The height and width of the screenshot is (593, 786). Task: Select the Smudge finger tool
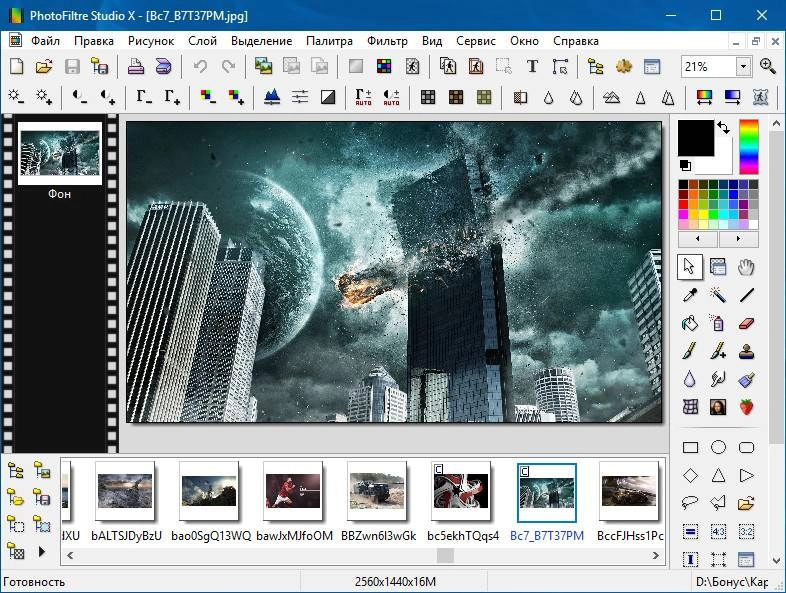coord(718,379)
